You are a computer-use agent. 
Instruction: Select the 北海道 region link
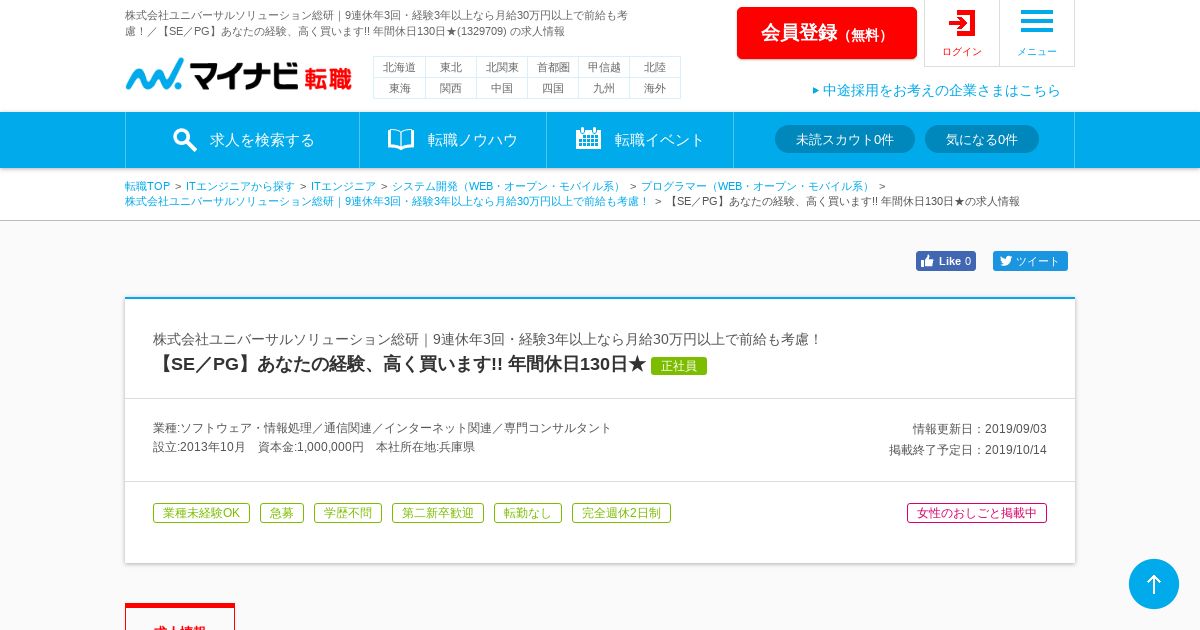point(399,67)
